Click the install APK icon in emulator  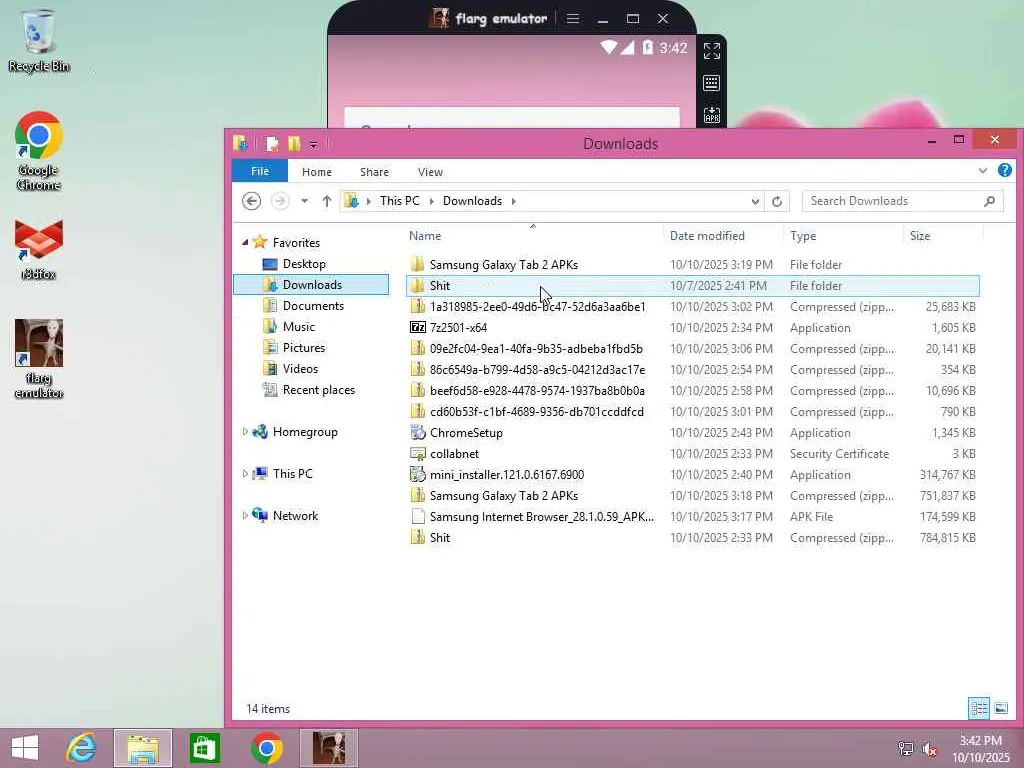(x=712, y=115)
